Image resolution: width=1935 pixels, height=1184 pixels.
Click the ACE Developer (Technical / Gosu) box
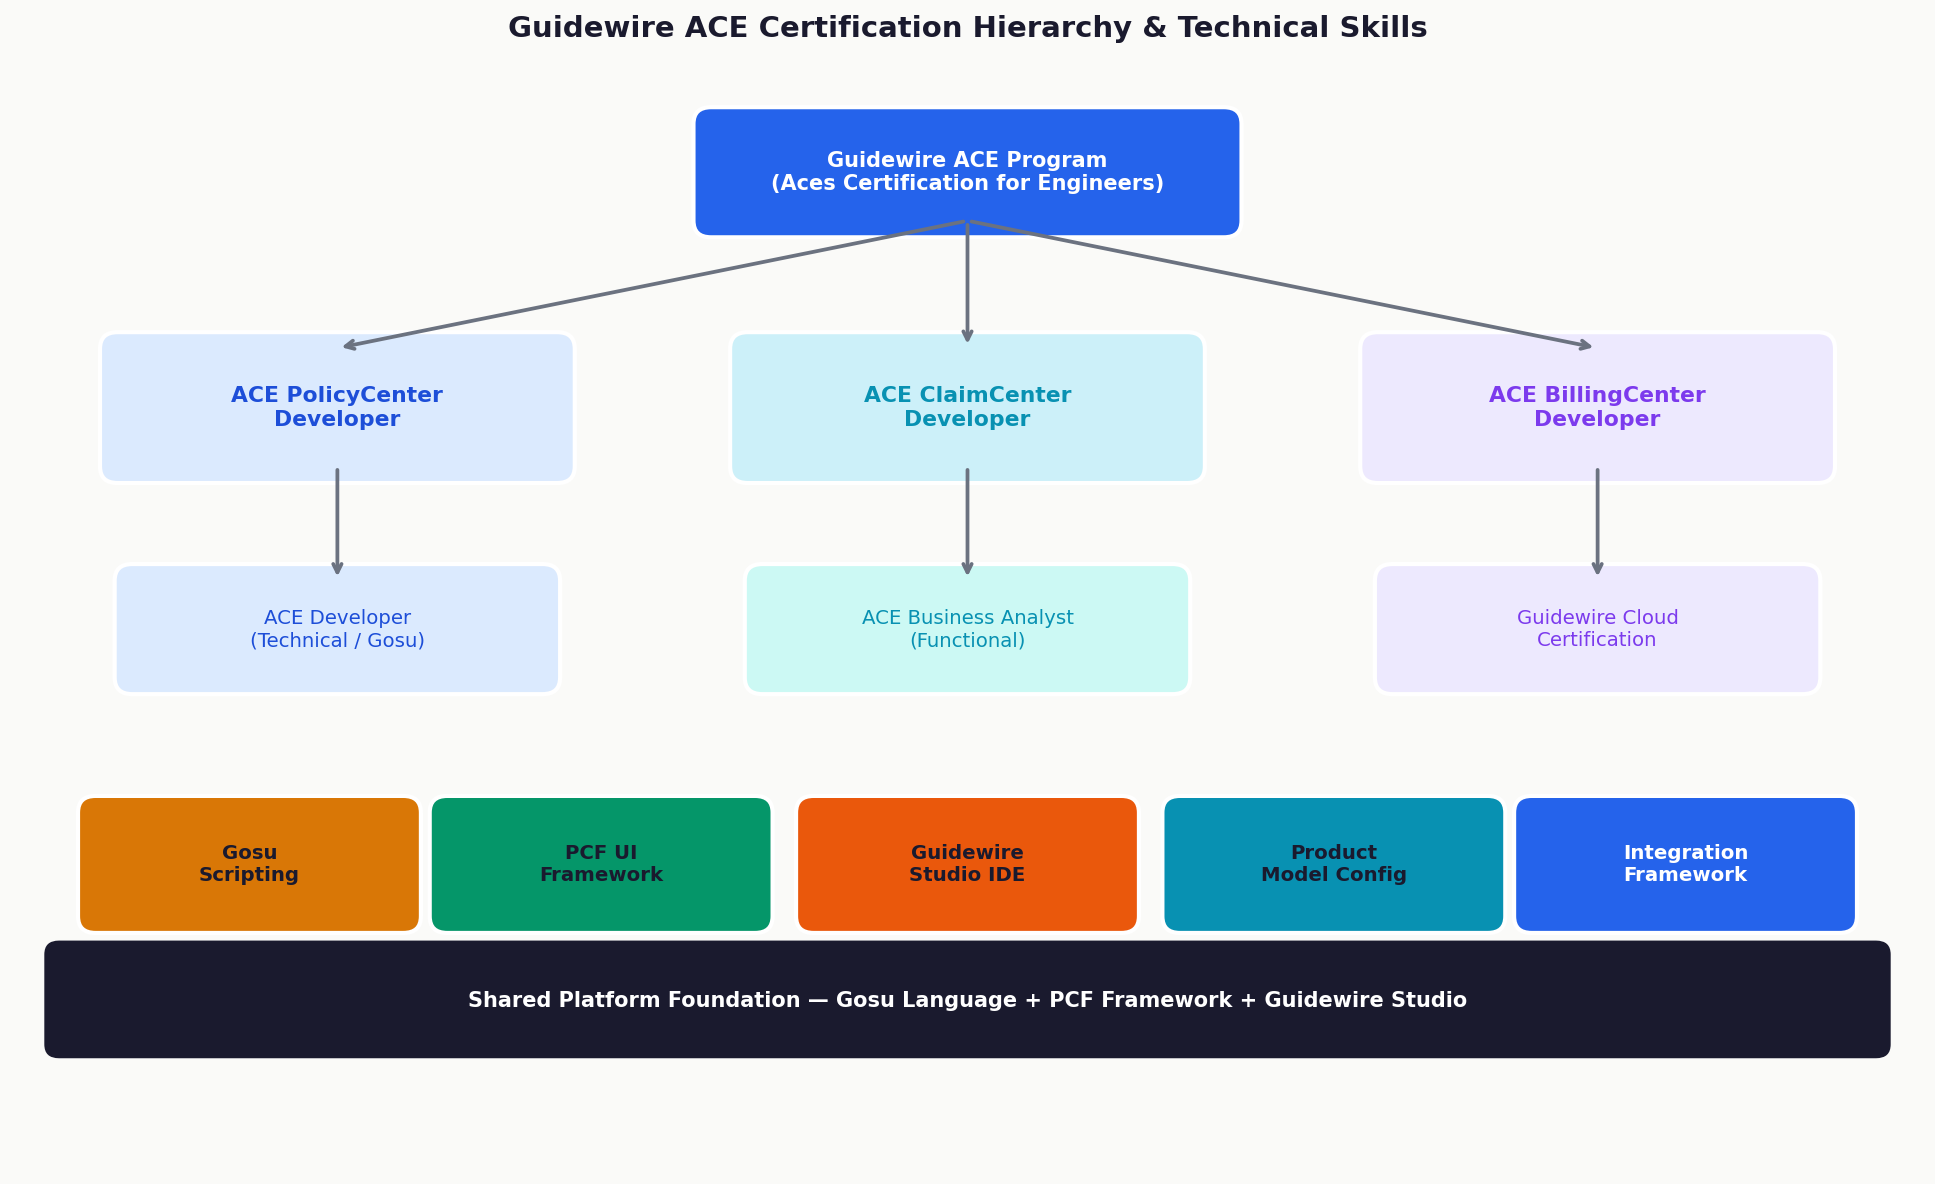point(337,629)
